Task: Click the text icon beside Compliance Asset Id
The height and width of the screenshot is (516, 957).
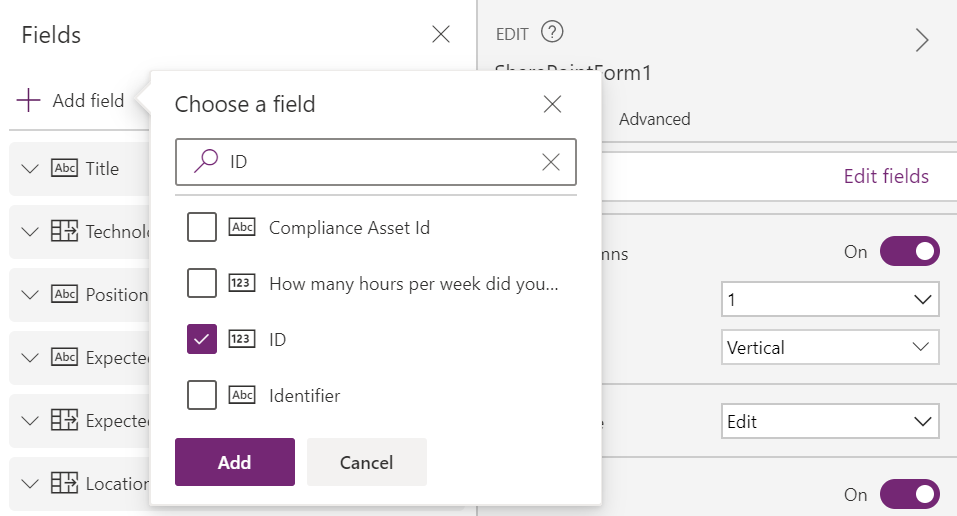Action: click(242, 227)
